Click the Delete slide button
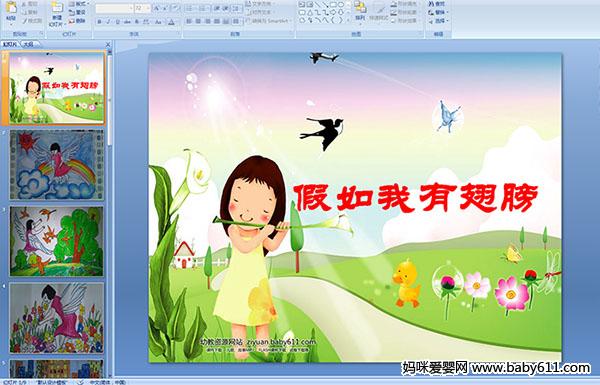Viewport: 600px width, 385px height. (77, 21)
